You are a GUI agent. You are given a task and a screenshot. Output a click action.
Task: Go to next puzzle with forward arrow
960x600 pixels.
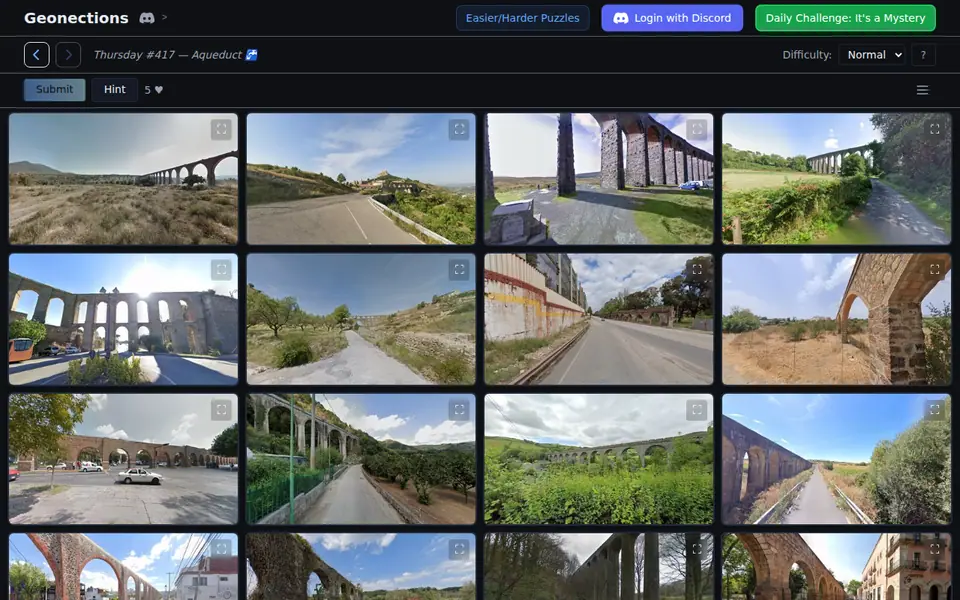68,55
